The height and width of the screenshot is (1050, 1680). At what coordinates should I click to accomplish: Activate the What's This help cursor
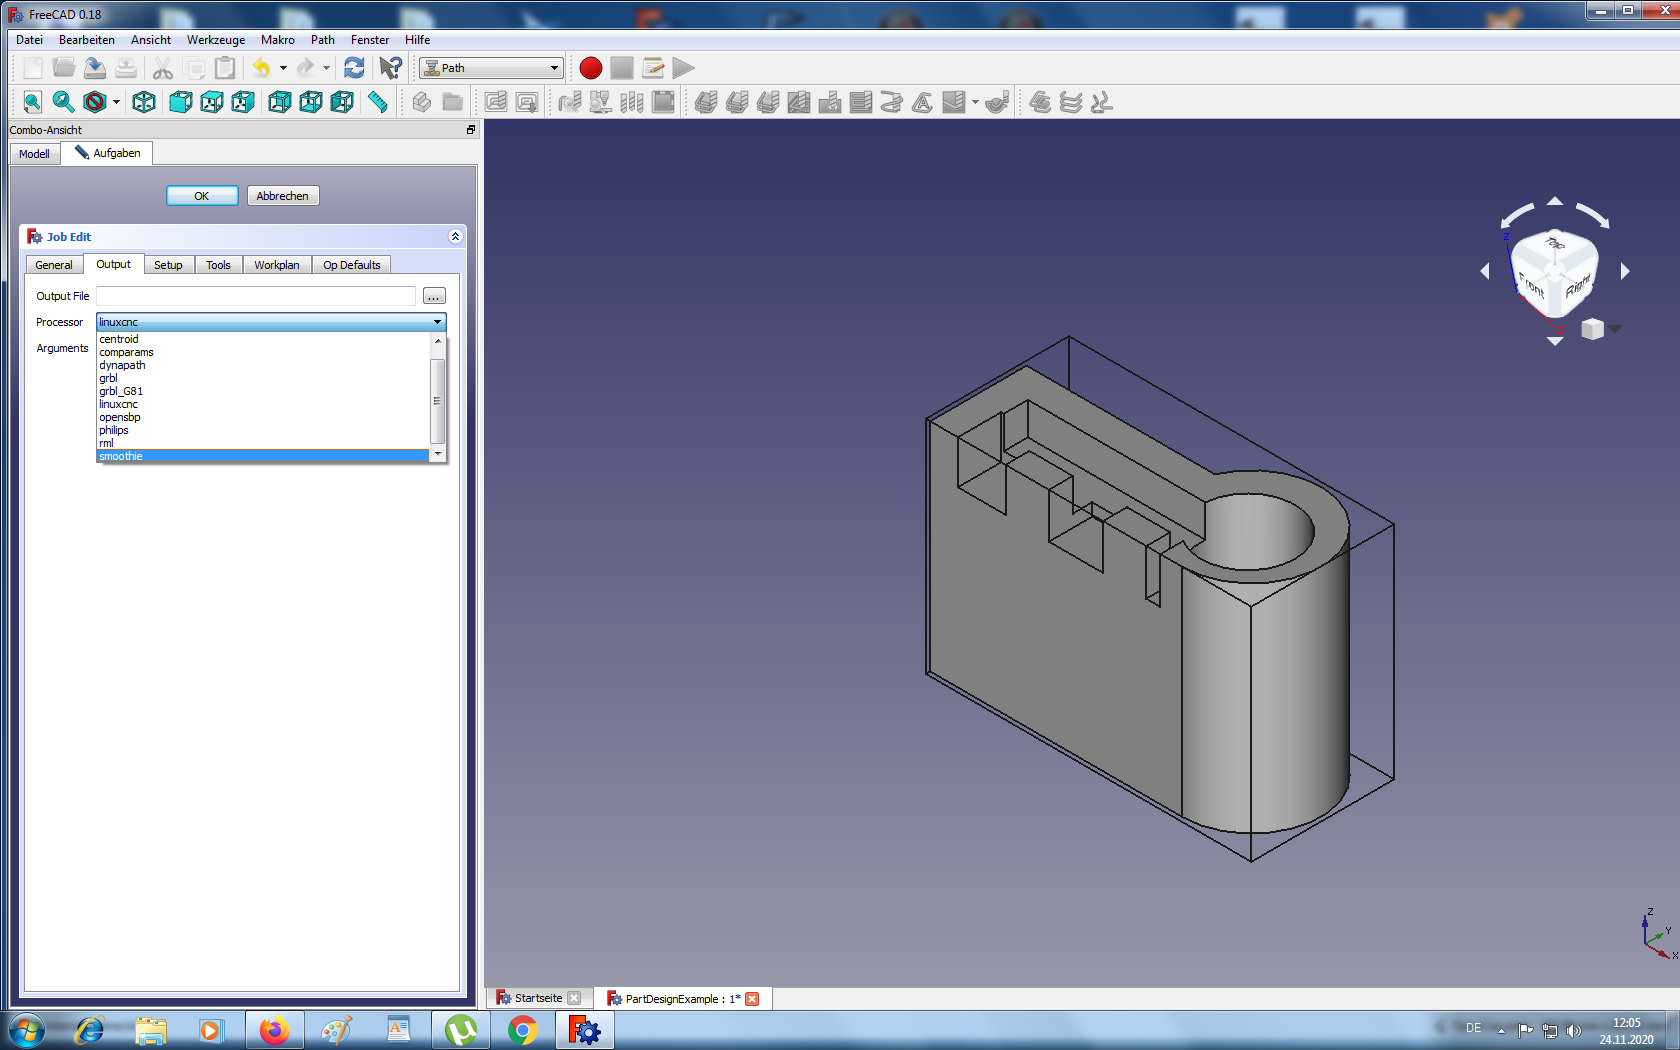[x=390, y=68]
